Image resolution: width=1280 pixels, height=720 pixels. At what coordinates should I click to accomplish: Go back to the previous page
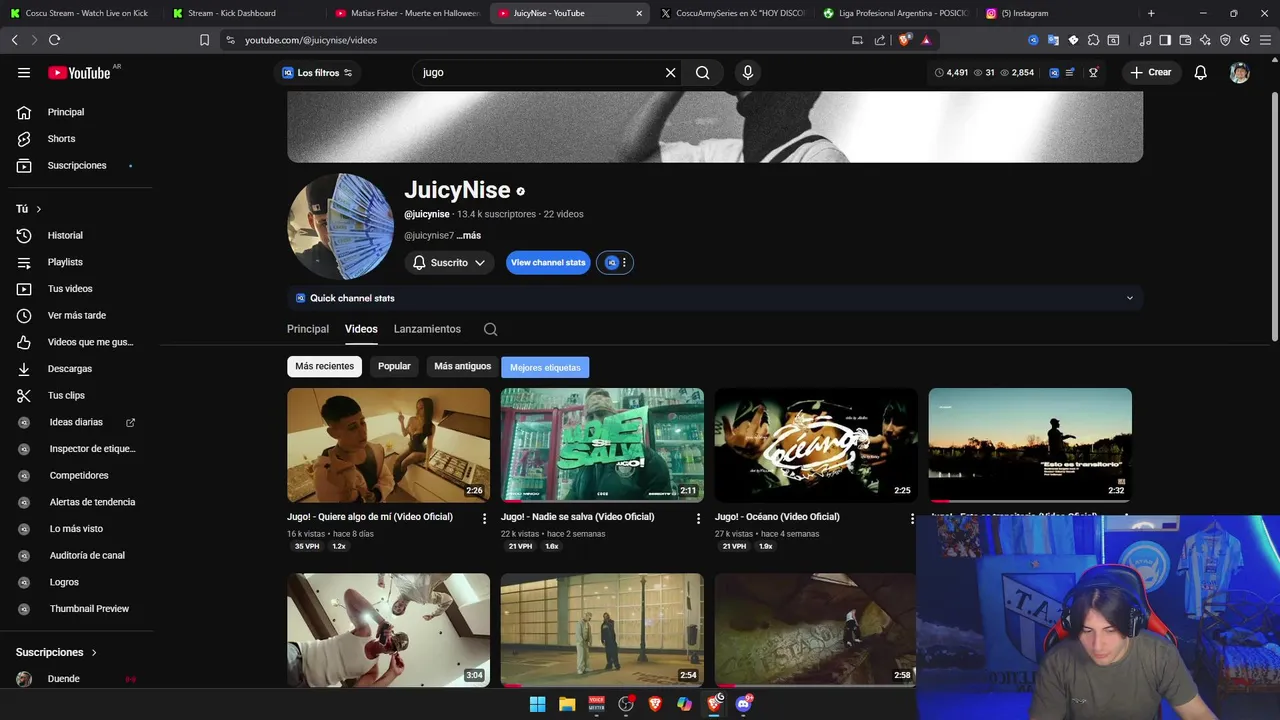coord(14,40)
